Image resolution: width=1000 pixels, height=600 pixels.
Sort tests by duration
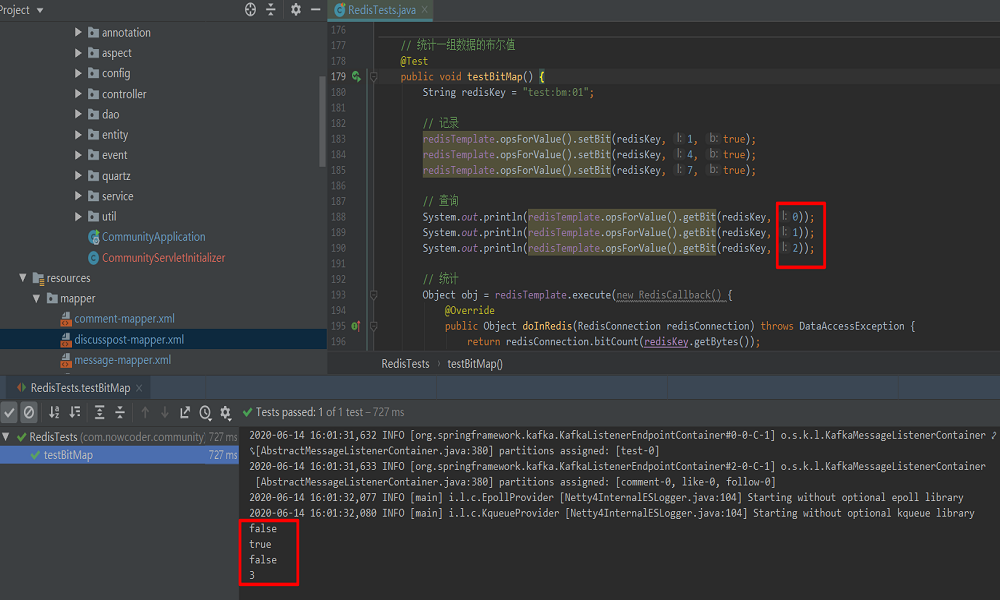pos(75,413)
